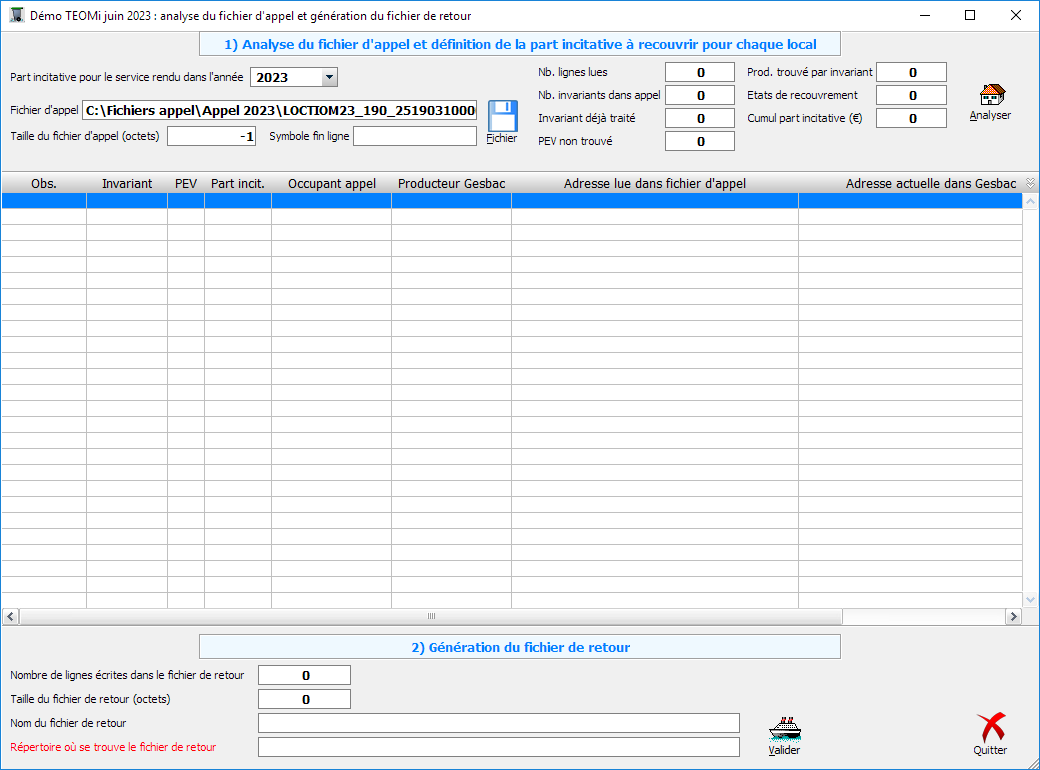This screenshot has height=770, width=1040.
Task: Click the vertical scrollbar down arrow
Action: pyautogui.click(x=1030, y=600)
